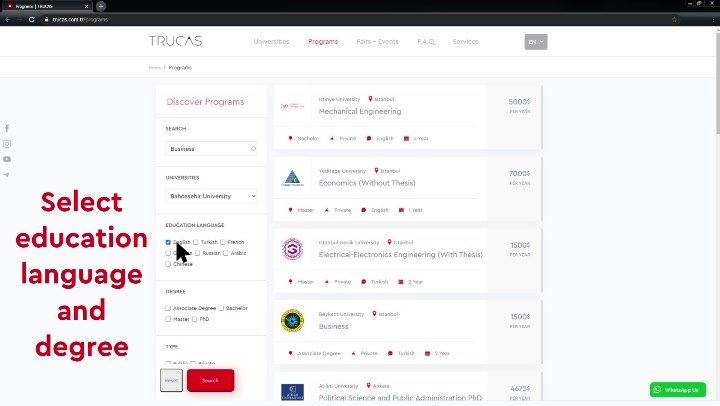Screen dimensions: 720x406
Task: Click the TRUCAS site logo
Action: pos(175,41)
